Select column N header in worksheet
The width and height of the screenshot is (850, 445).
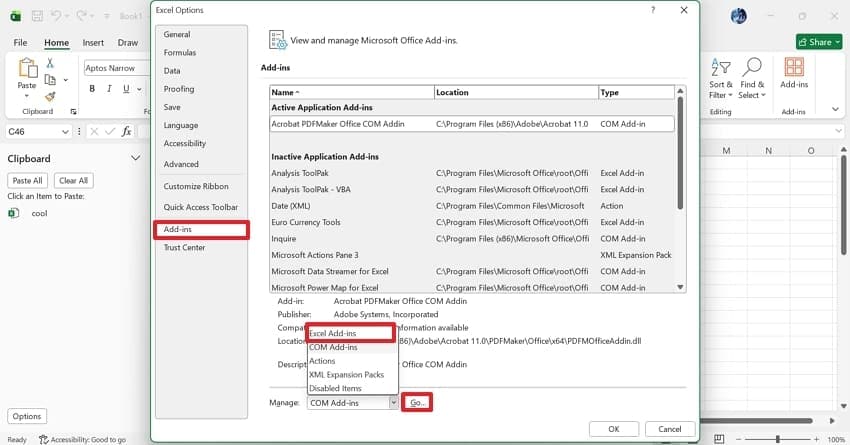(x=768, y=151)
